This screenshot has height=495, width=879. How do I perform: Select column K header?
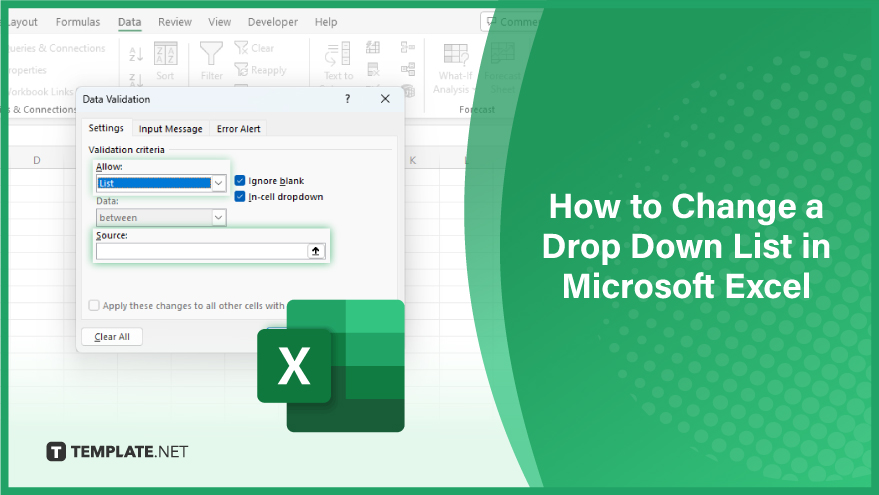413,160
